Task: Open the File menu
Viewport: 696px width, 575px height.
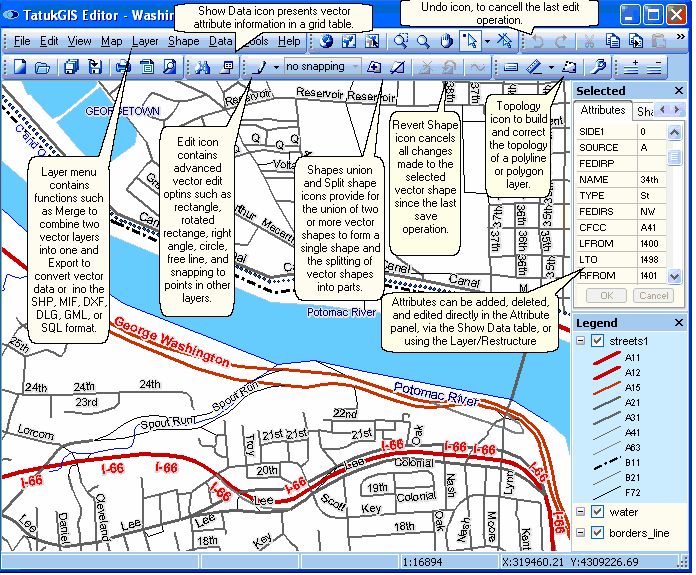Action: pos(22,41)
